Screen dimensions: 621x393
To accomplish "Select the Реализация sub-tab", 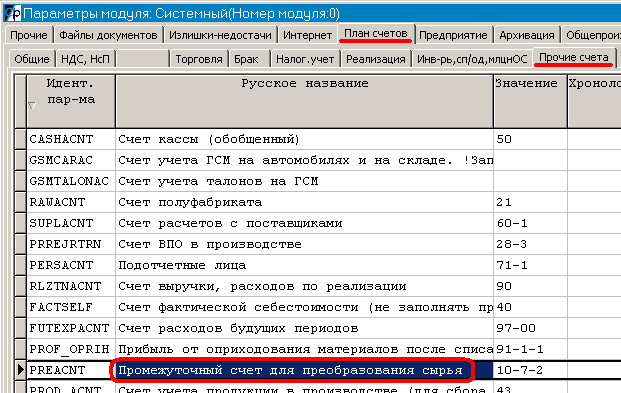I will pos(375,59).
